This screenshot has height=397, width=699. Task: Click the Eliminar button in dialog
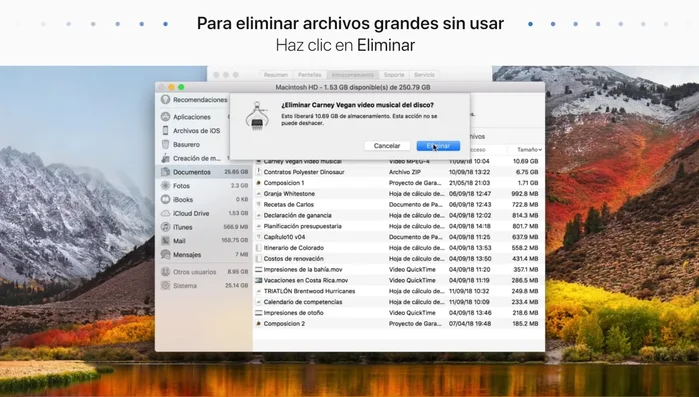point(438,146)
